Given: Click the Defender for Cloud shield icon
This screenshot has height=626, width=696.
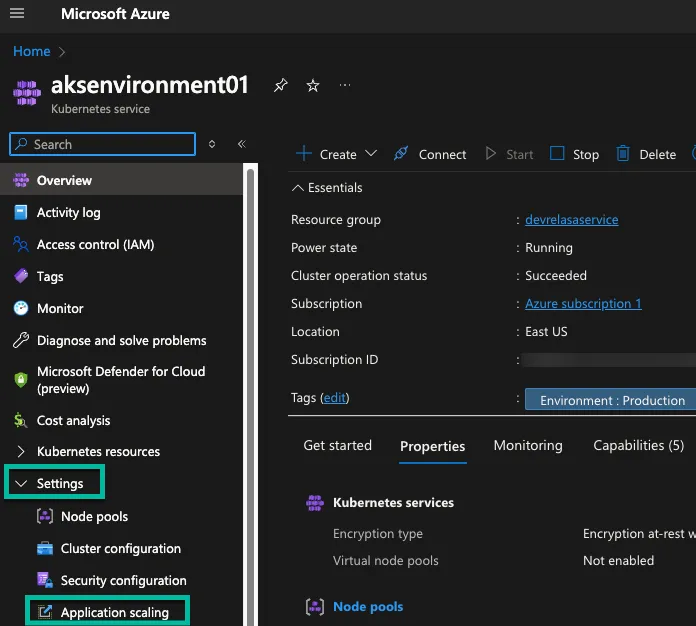Looking at the screenshot, I should coord(20,380).
